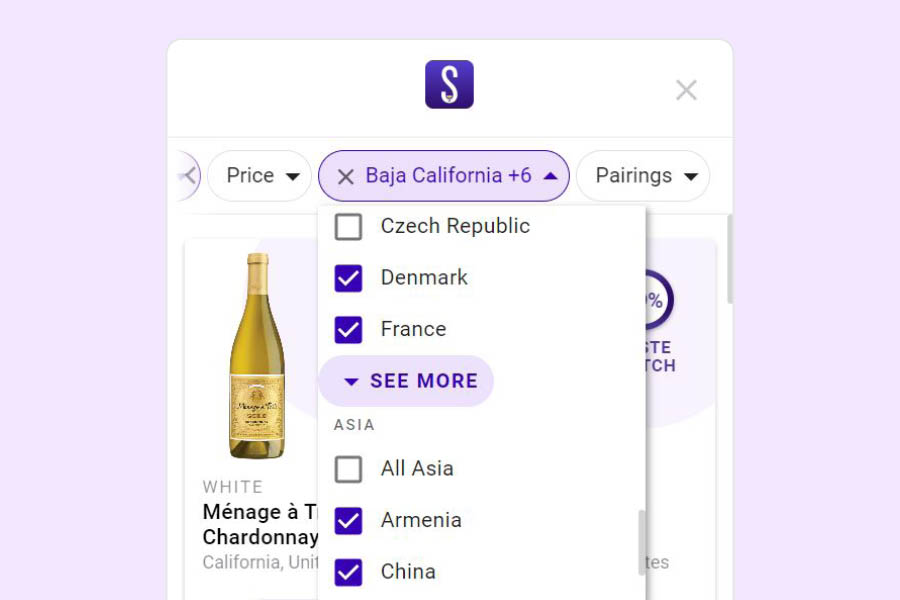900x600 pixels.
Task: Click the Pairings dropdown arrow icon
Action: 691,176
